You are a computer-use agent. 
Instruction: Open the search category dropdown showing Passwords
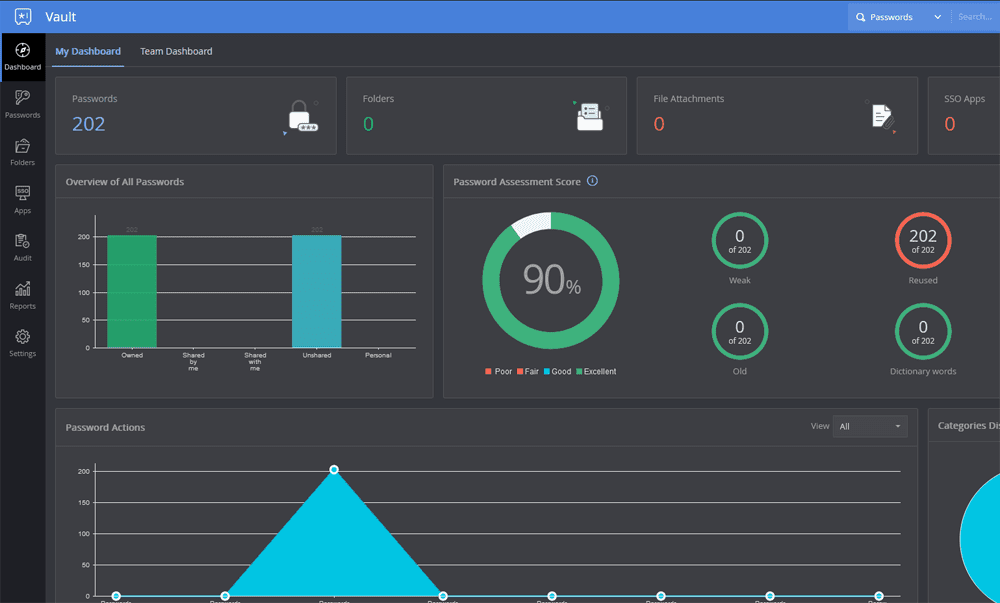click(x=898, y=16)
